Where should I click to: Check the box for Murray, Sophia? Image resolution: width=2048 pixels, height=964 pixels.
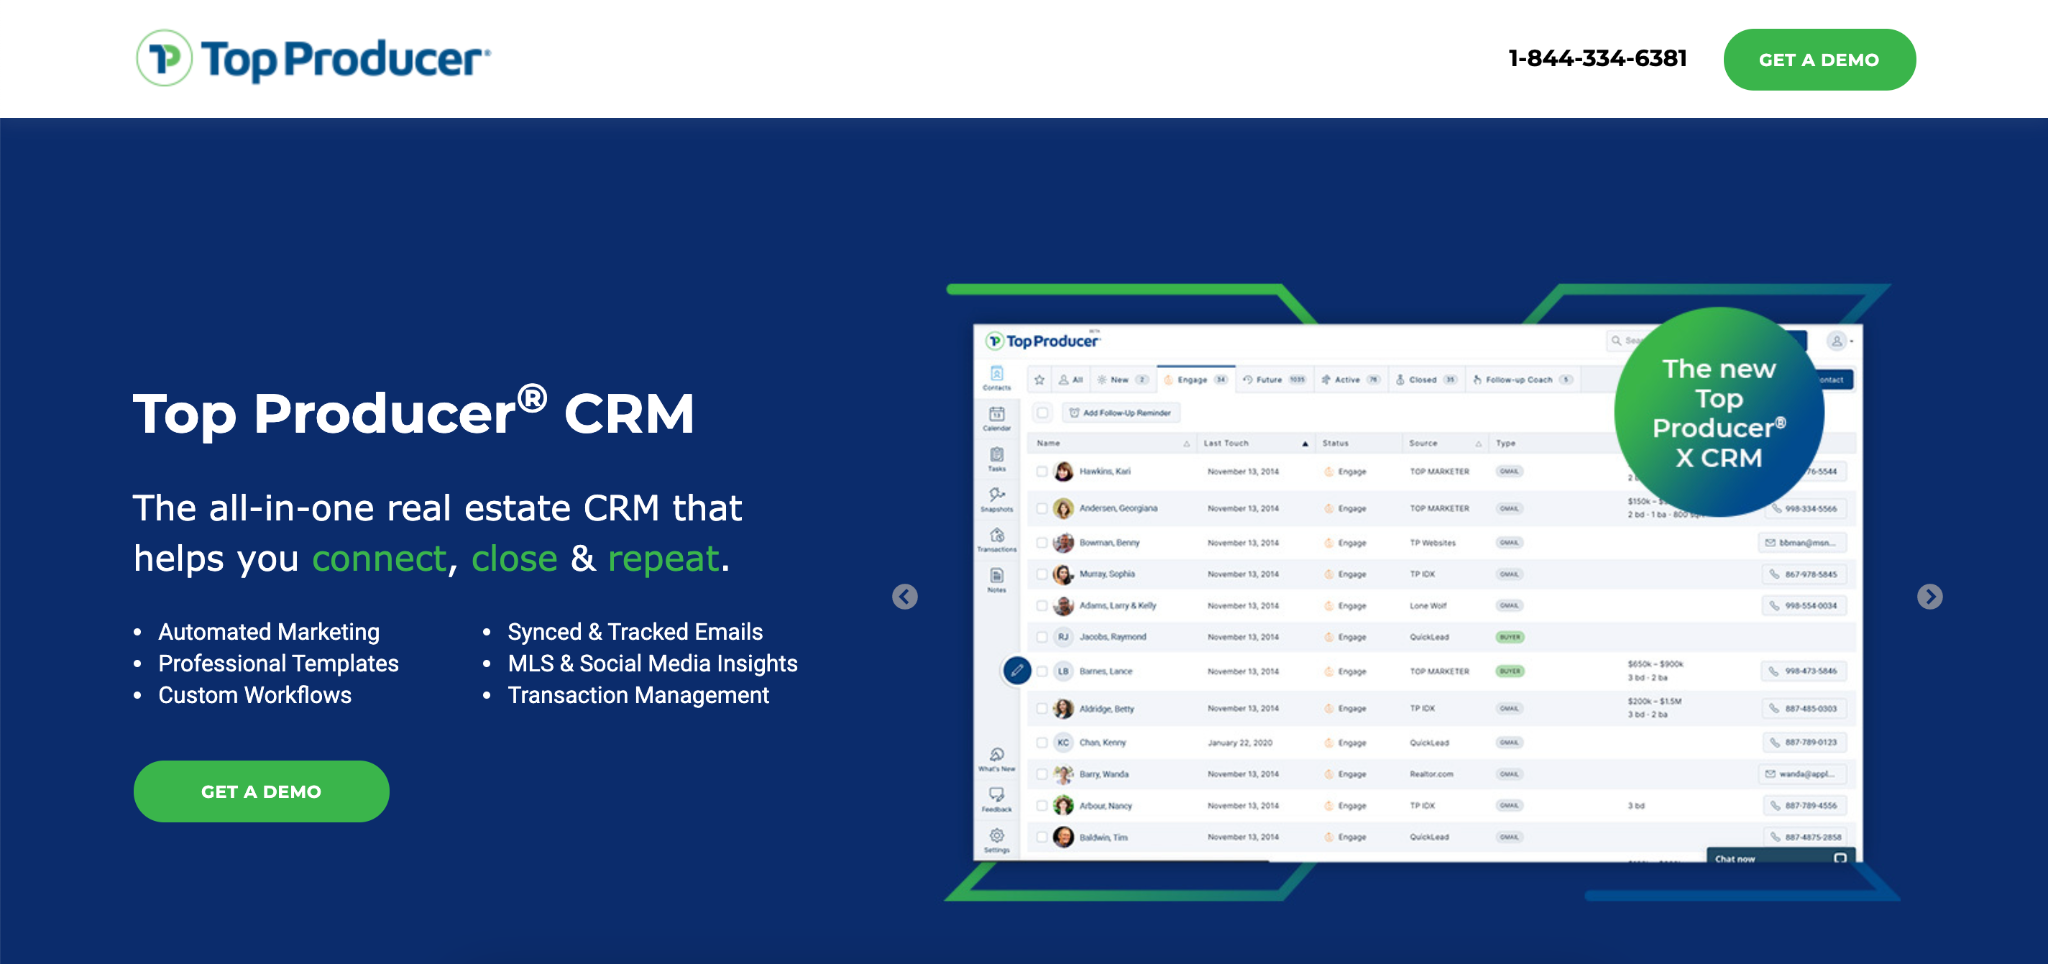coord(1042,574)
